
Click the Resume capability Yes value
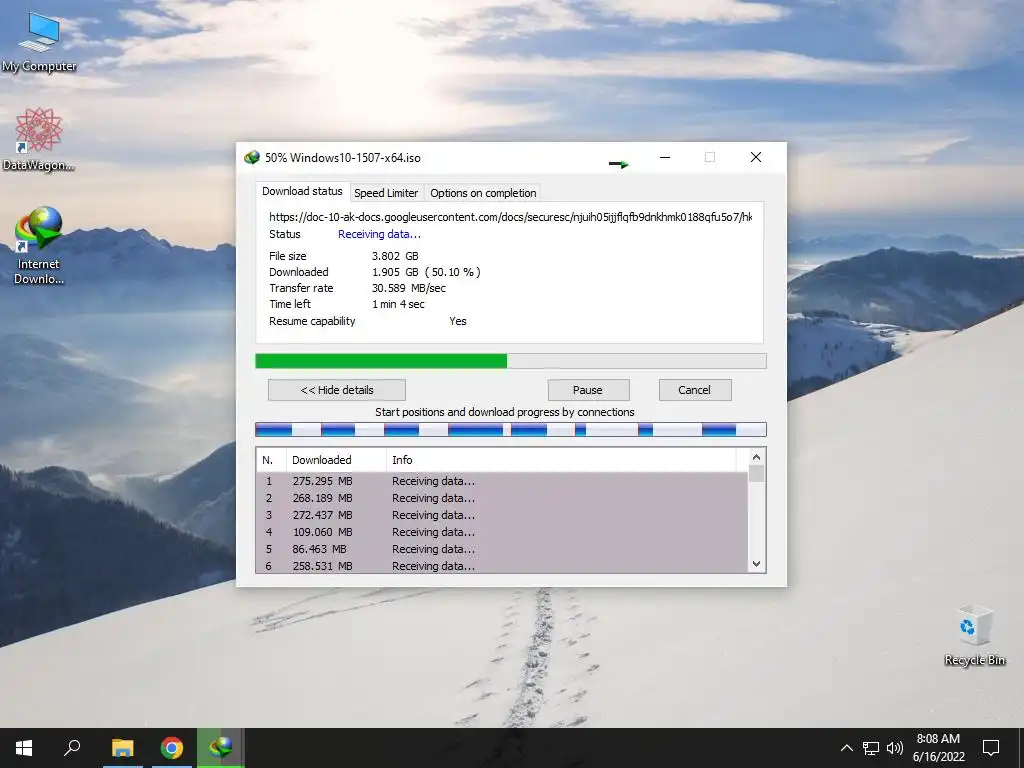[x=458, y=321]
